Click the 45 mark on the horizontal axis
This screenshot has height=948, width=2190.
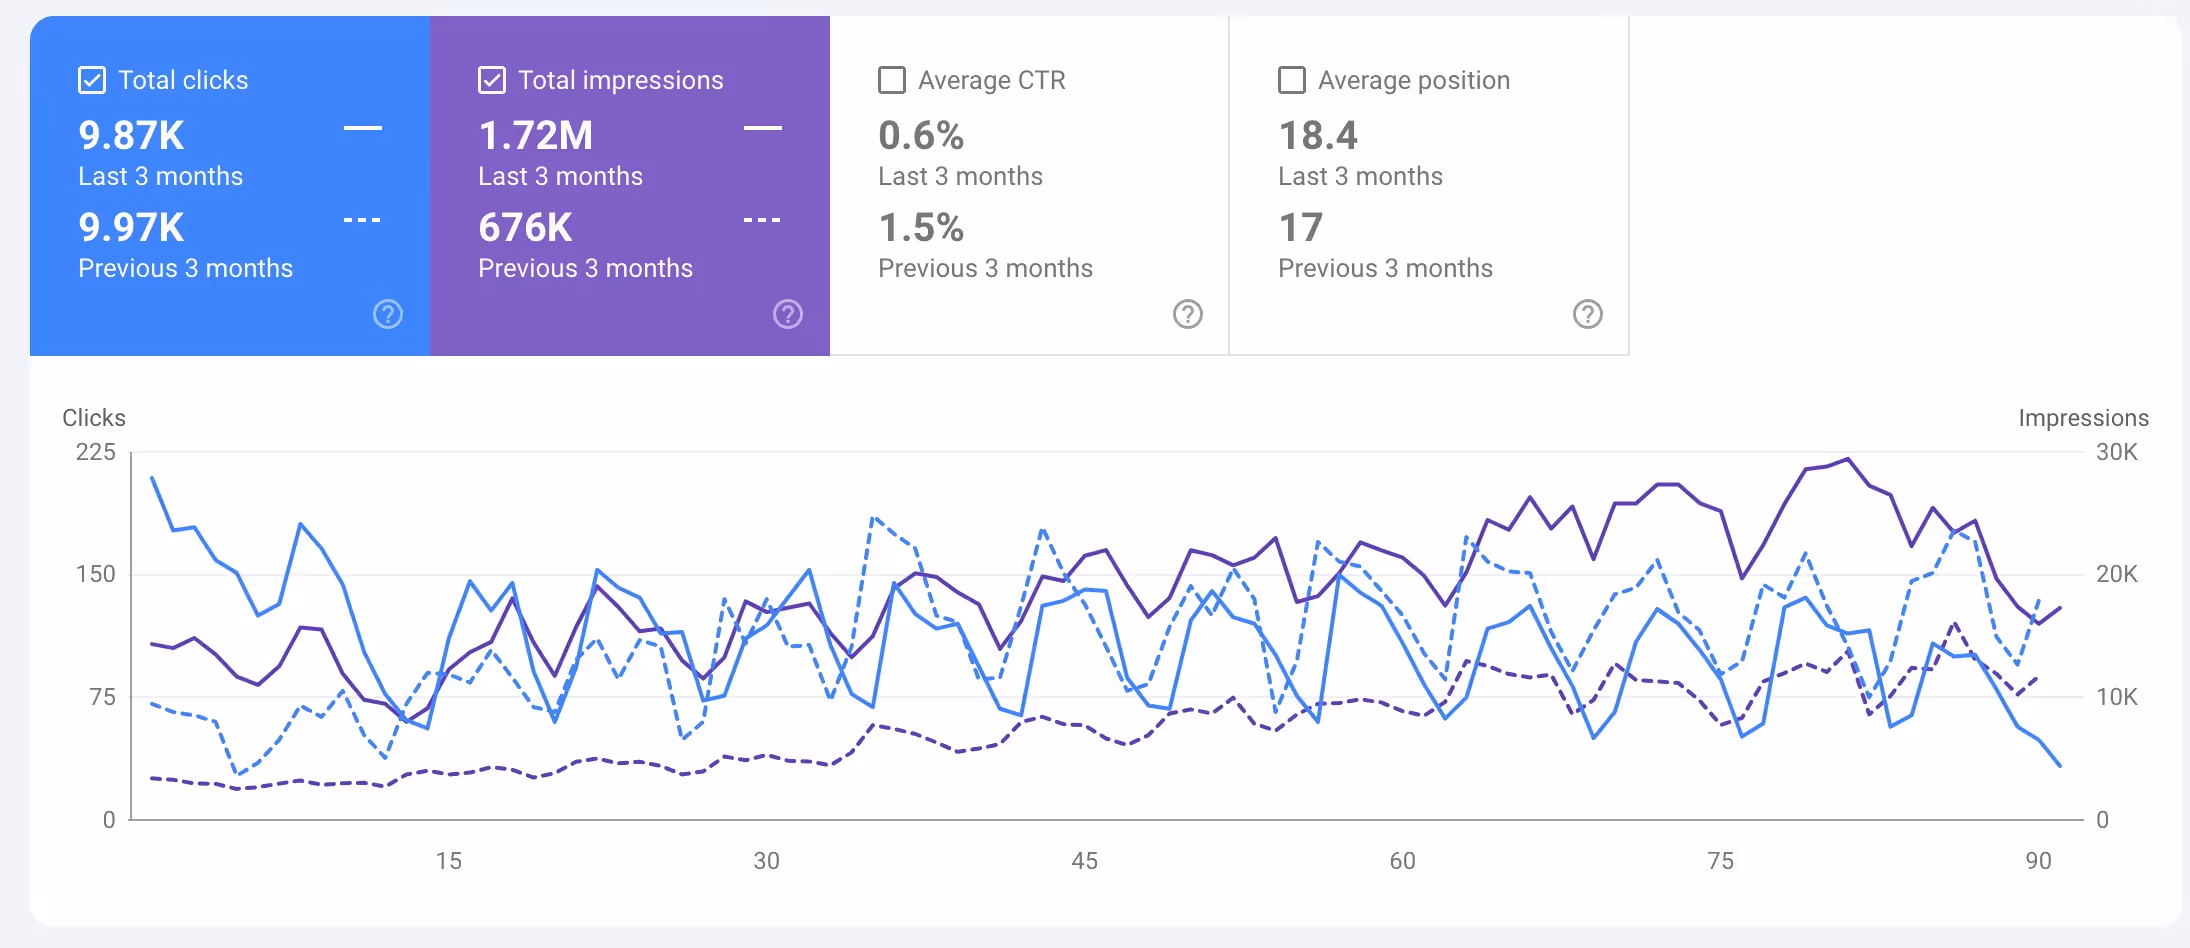click(x=1084, y=860)
